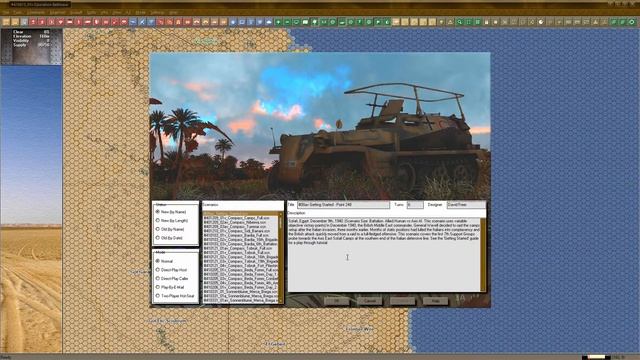Click the scenario Title field
This screenshot has height=360, width=640.
pyautogui.click(x=343, y=204)
